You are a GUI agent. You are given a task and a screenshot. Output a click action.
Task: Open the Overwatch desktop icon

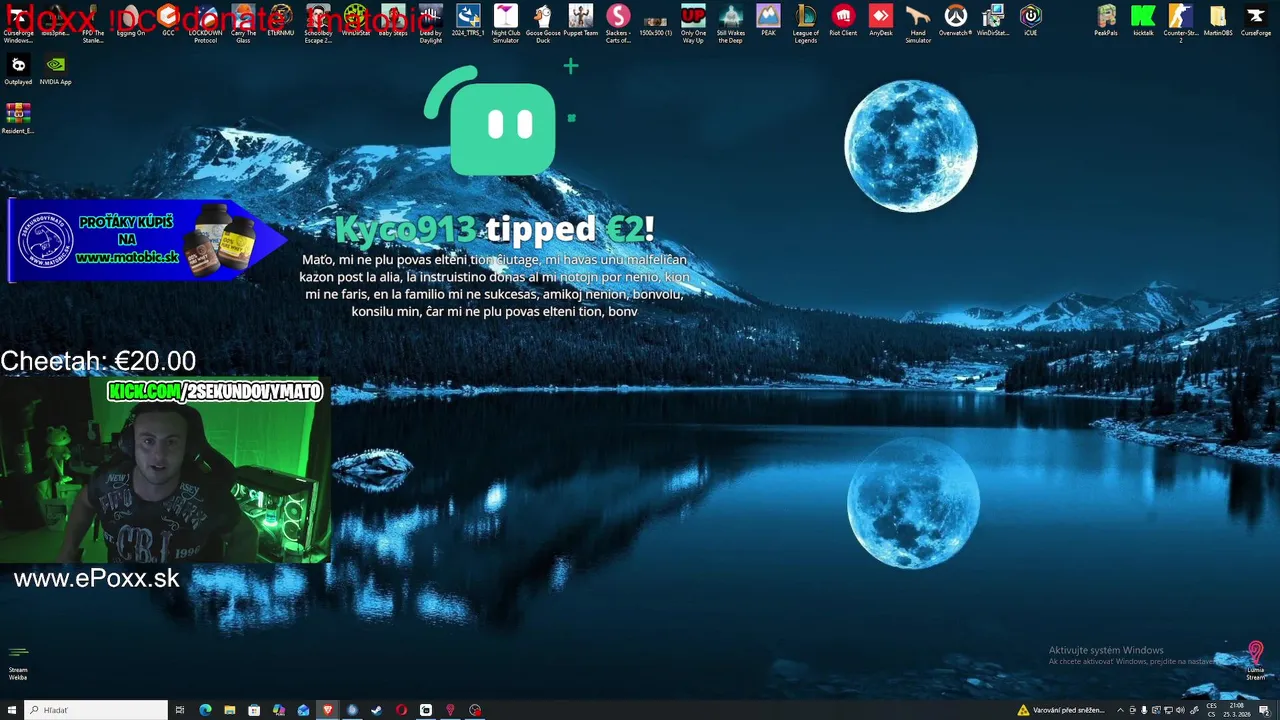[955, 21]
